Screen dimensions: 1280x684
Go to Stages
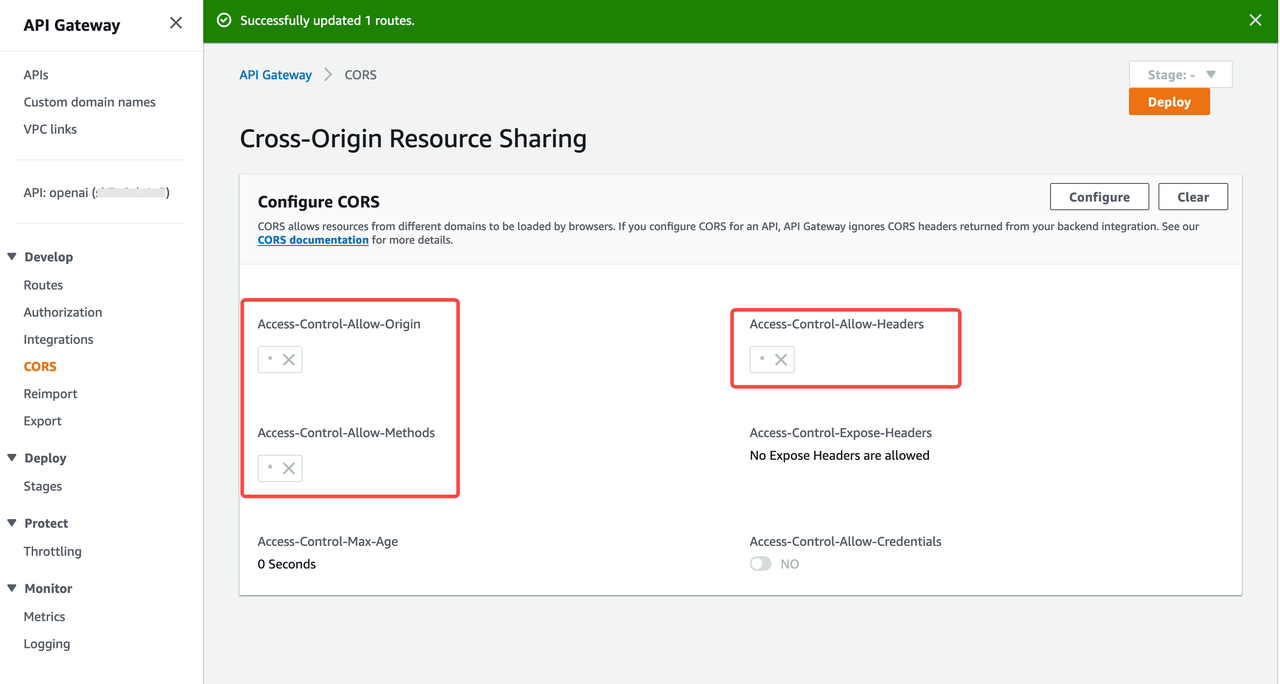43,486
